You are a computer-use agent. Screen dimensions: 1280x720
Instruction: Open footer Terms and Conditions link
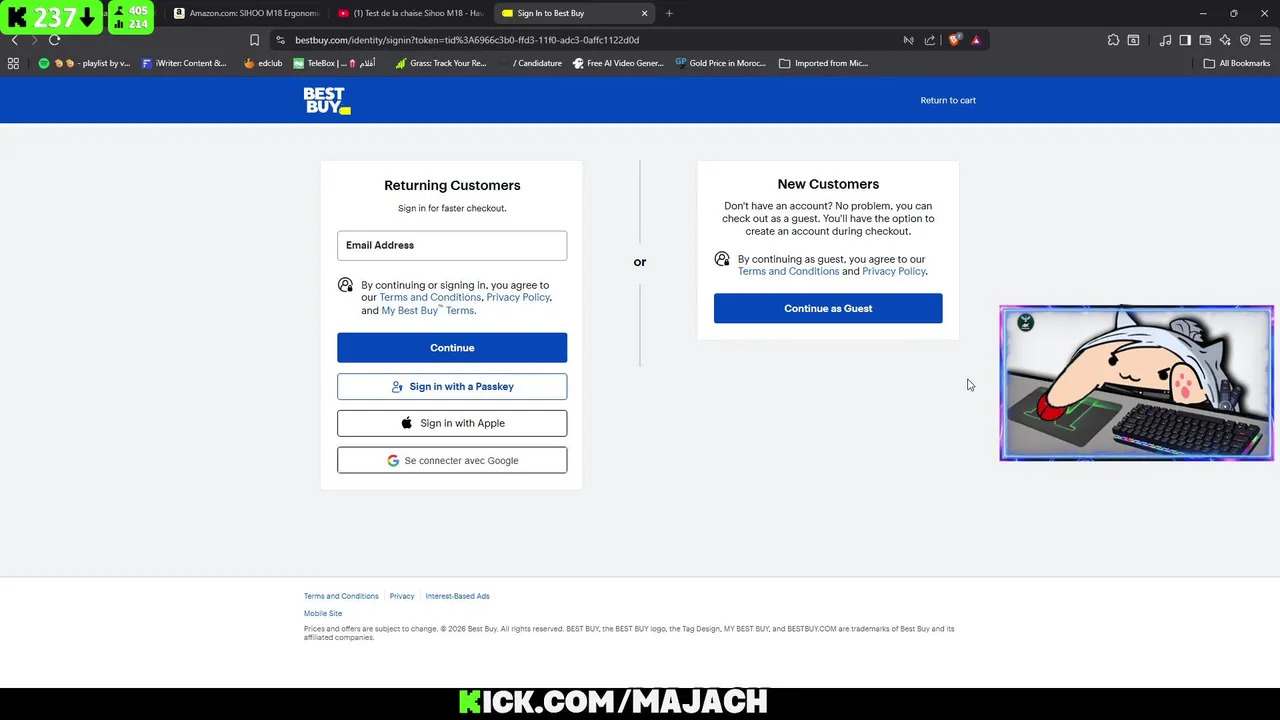[x=341, y=596]
